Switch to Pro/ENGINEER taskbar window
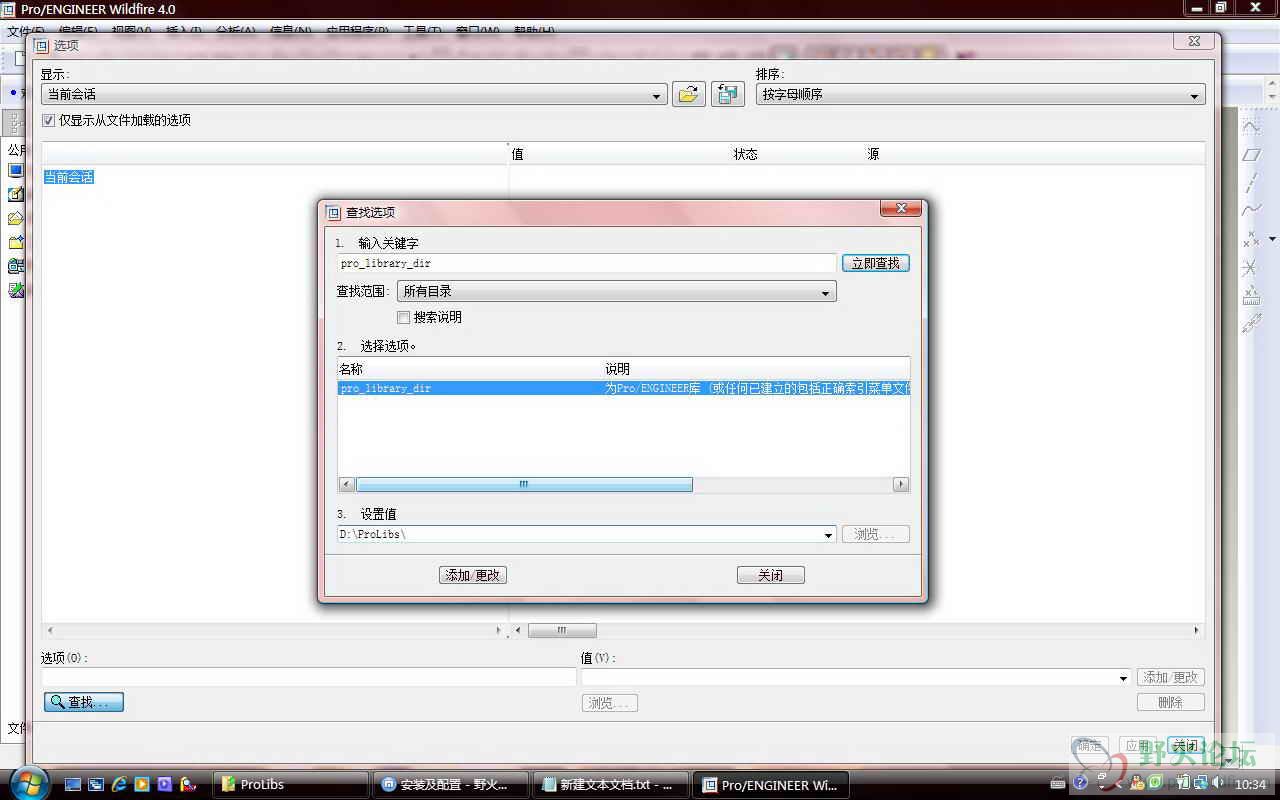1280x800 pixels. click(771, 784)
